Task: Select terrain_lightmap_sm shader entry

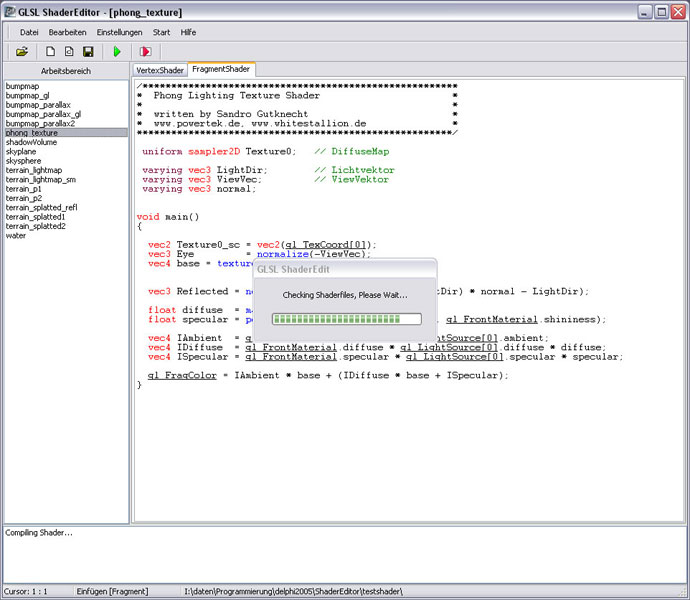Action: tap(40, 179)
